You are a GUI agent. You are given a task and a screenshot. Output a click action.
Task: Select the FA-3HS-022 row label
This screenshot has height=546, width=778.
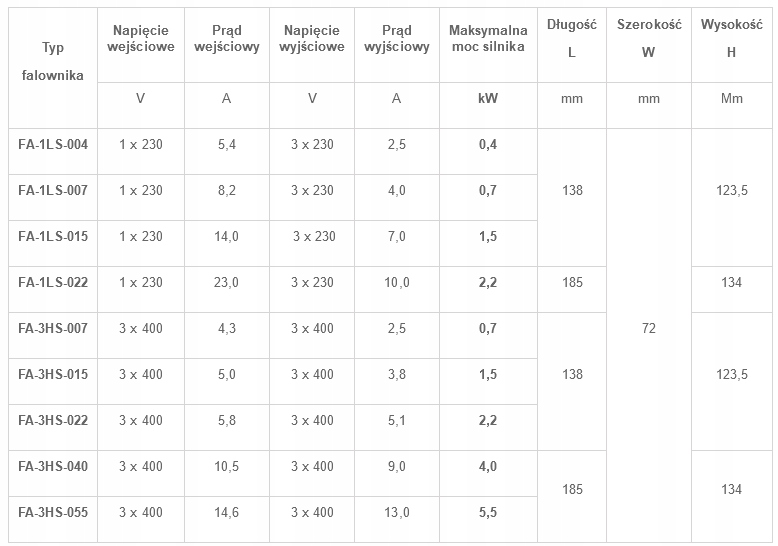click(x=53, y=420)
